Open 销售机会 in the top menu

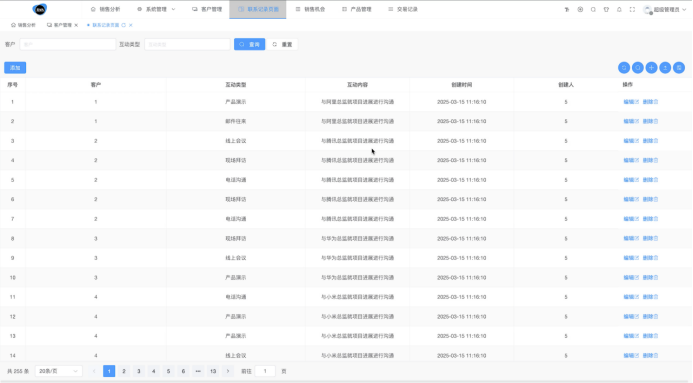(310, 9)
